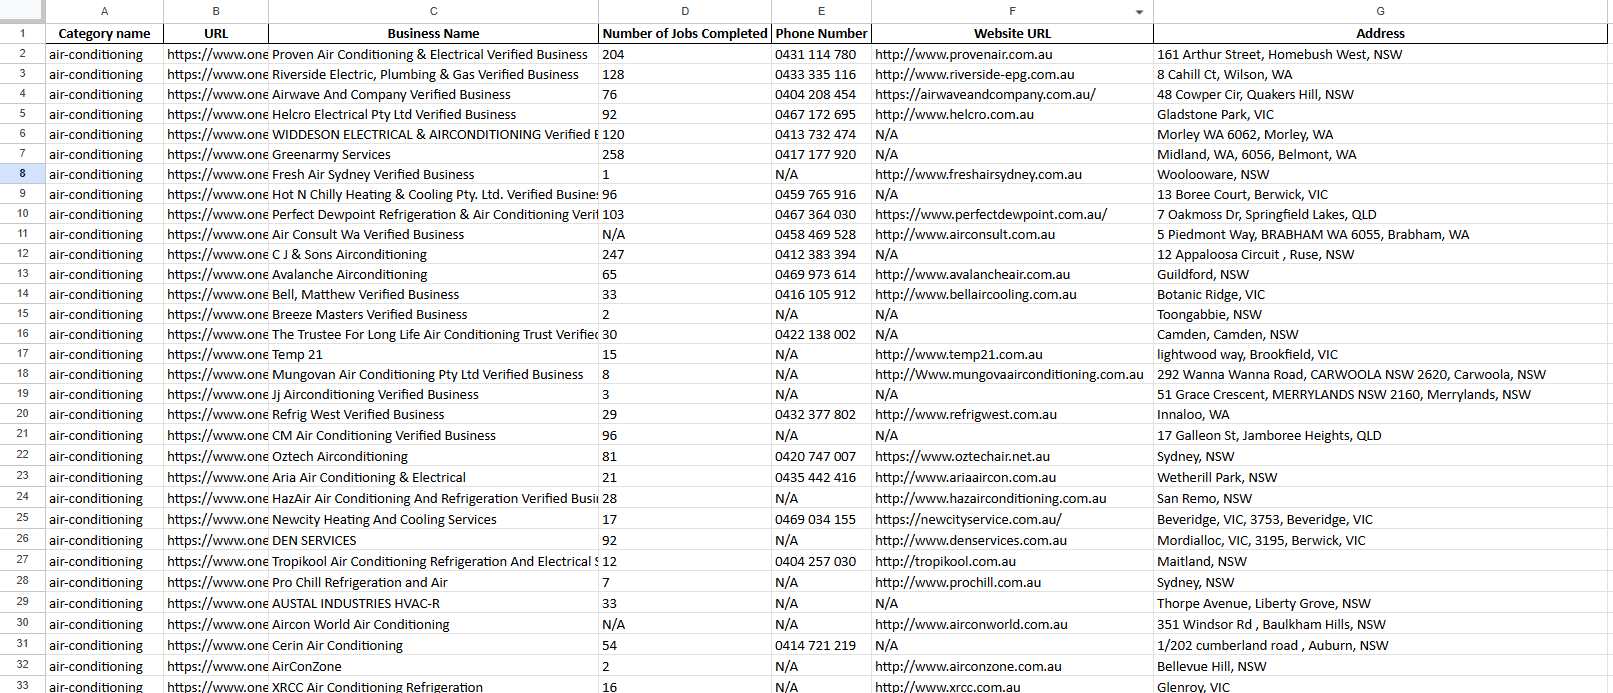Select the Fresh Air Sydney cell
1613x693 pixels.
[434, 174]
